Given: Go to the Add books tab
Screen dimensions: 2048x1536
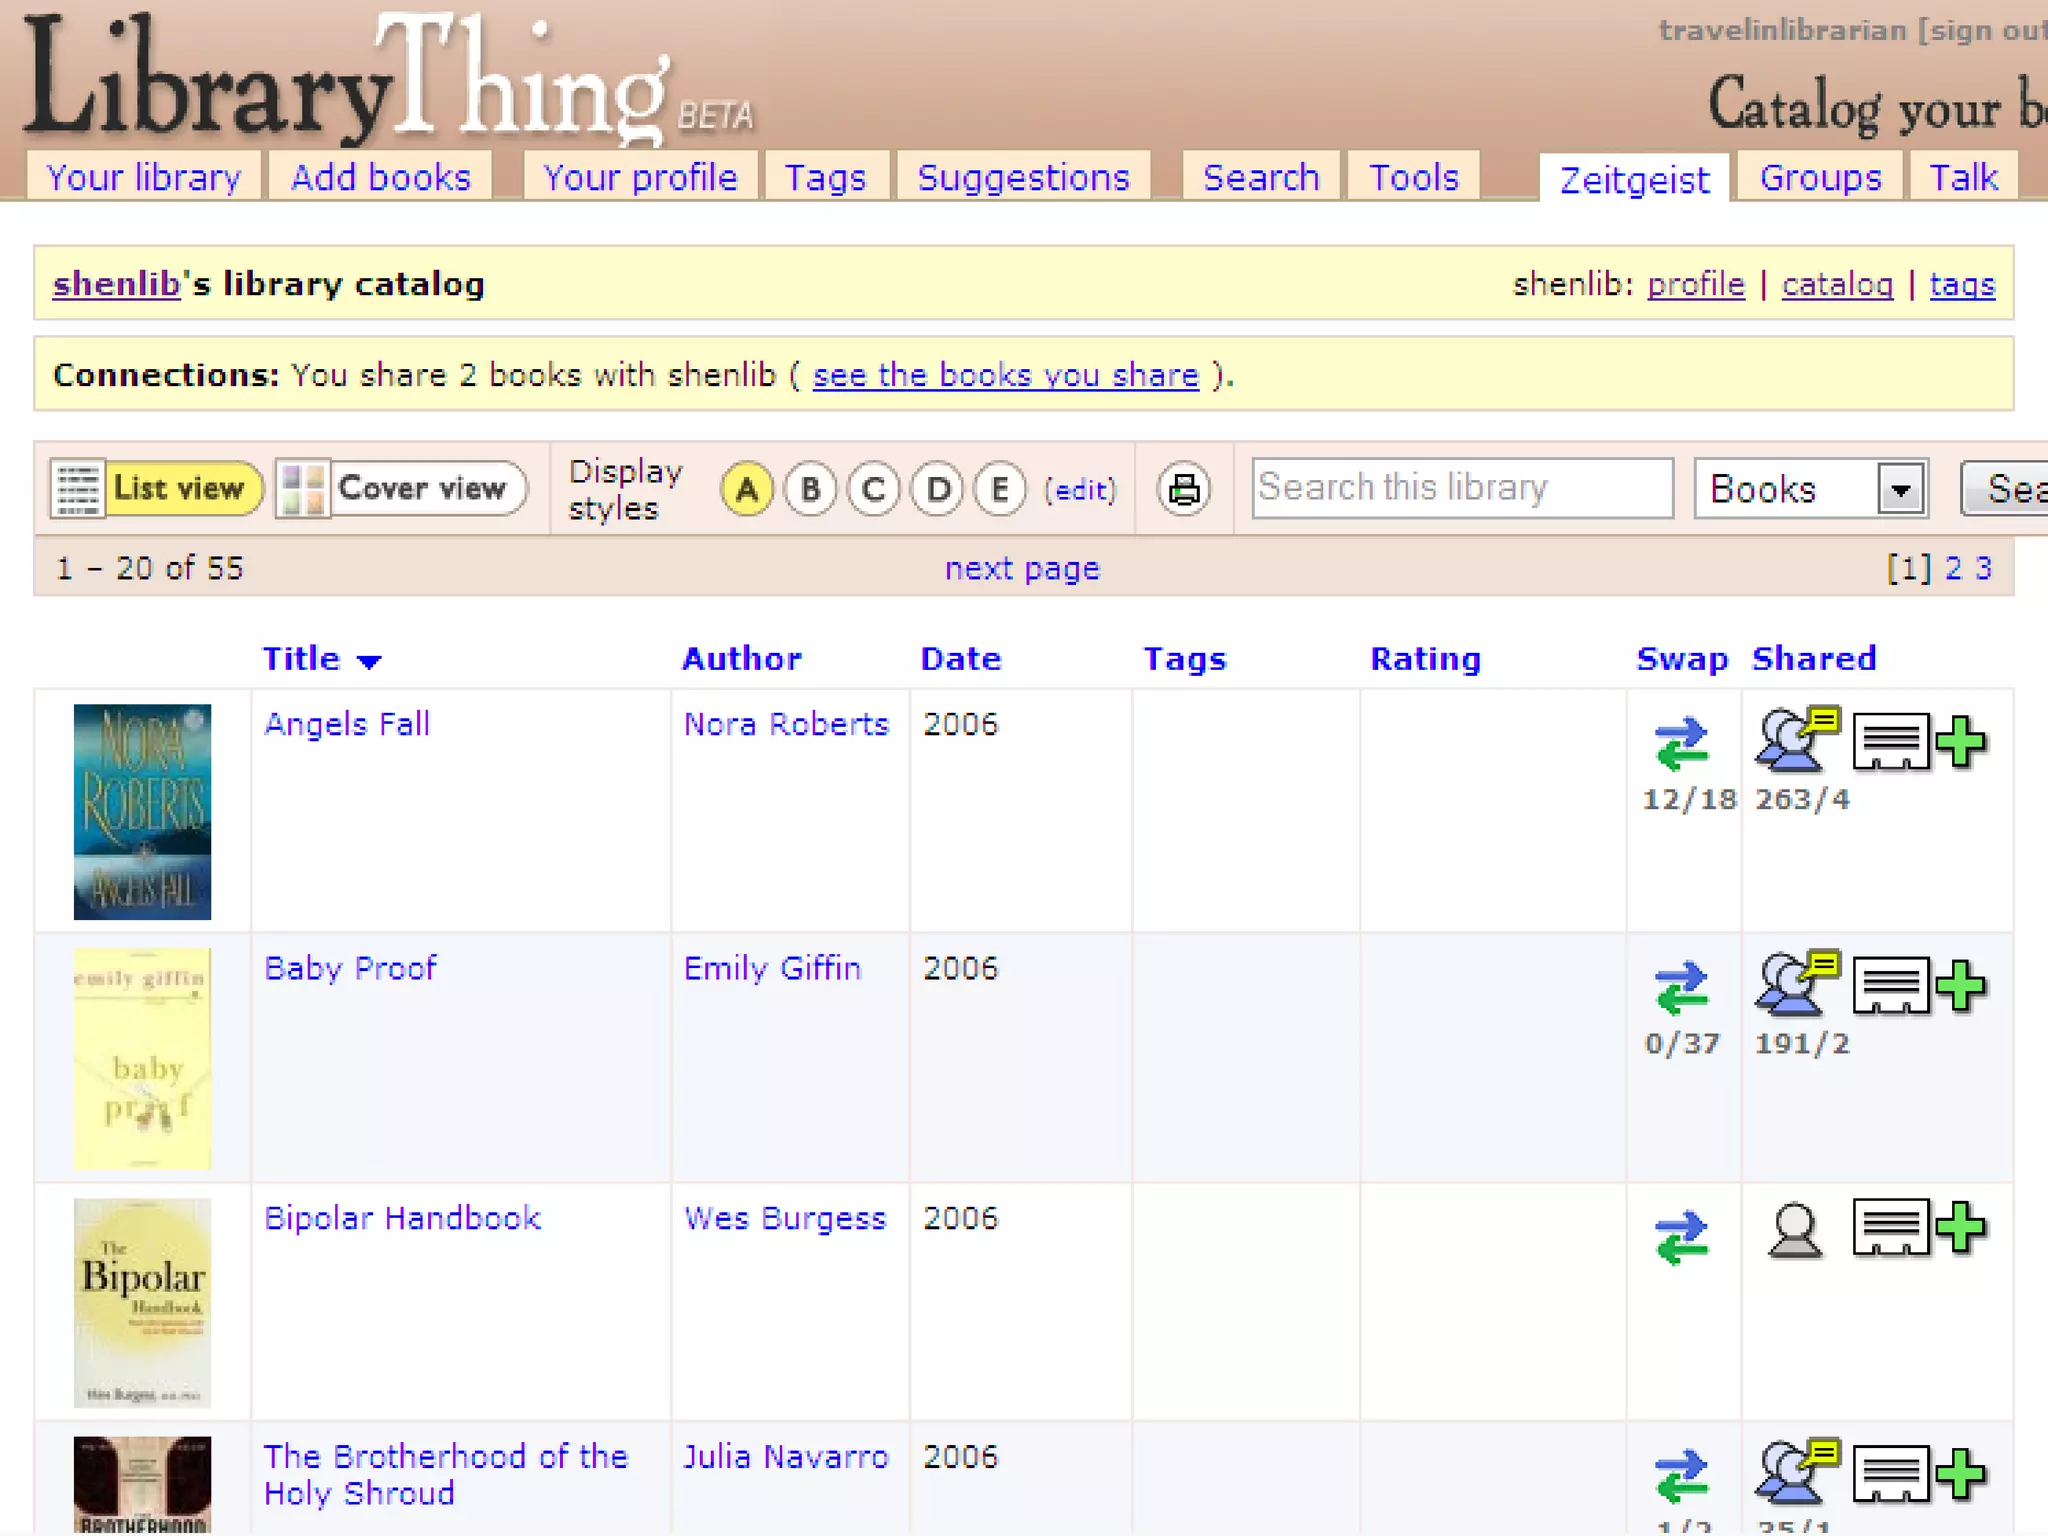Looking at the screenshot, I should (x=380, y=178).
